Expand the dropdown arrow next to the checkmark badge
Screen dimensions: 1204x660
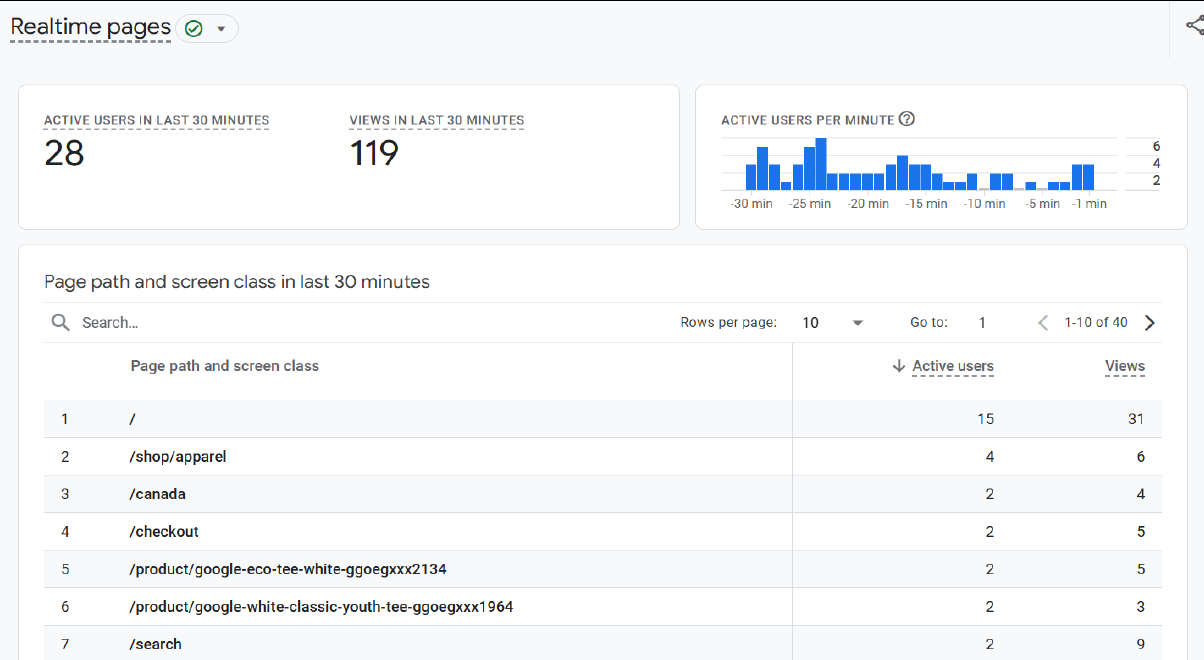(220, 28)
